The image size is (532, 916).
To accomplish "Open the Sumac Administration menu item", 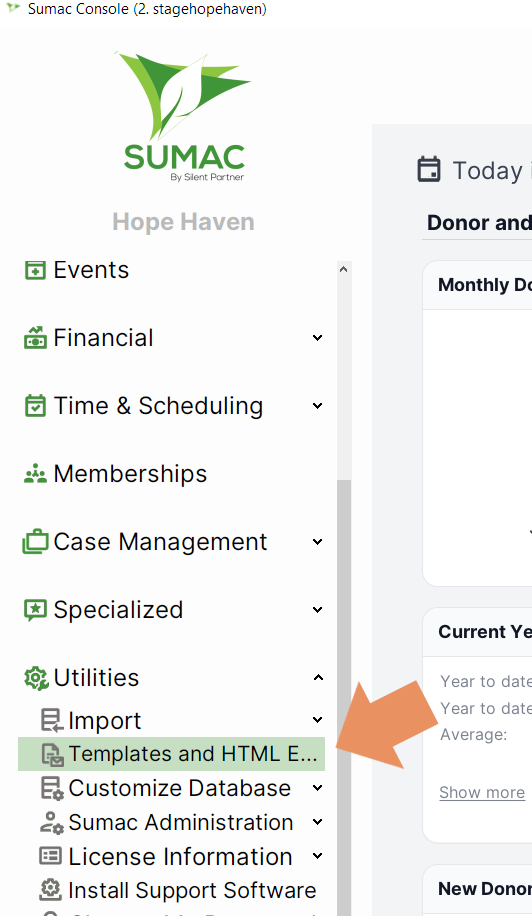I will click(x=181, y=823).
